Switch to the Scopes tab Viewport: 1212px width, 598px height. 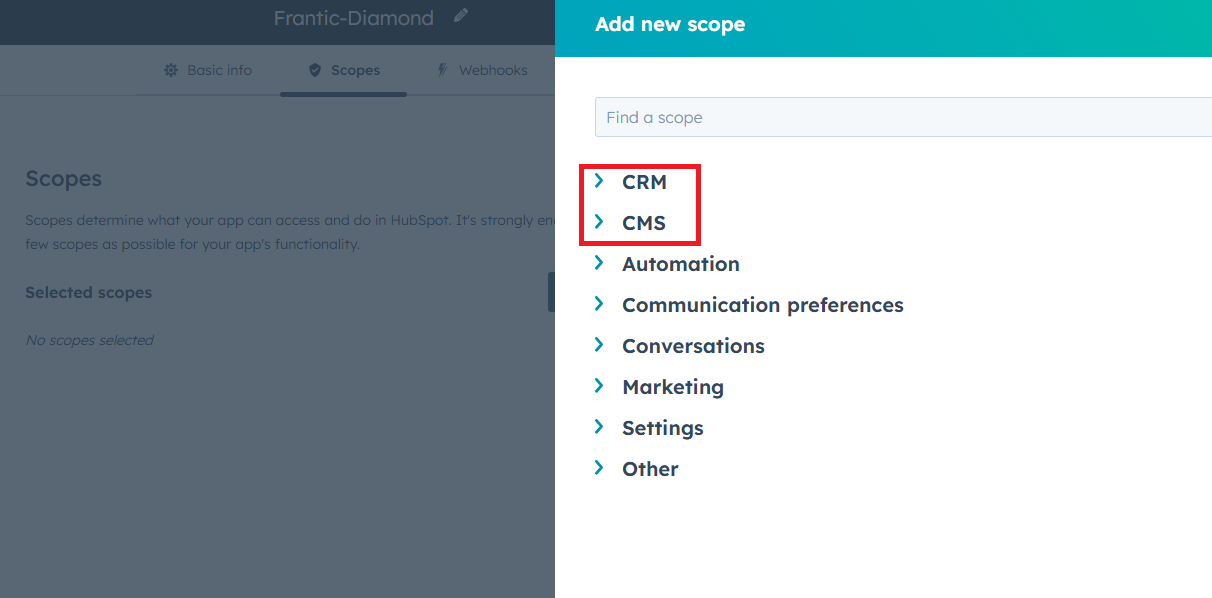pyautogui.click(x=344, y=70)
